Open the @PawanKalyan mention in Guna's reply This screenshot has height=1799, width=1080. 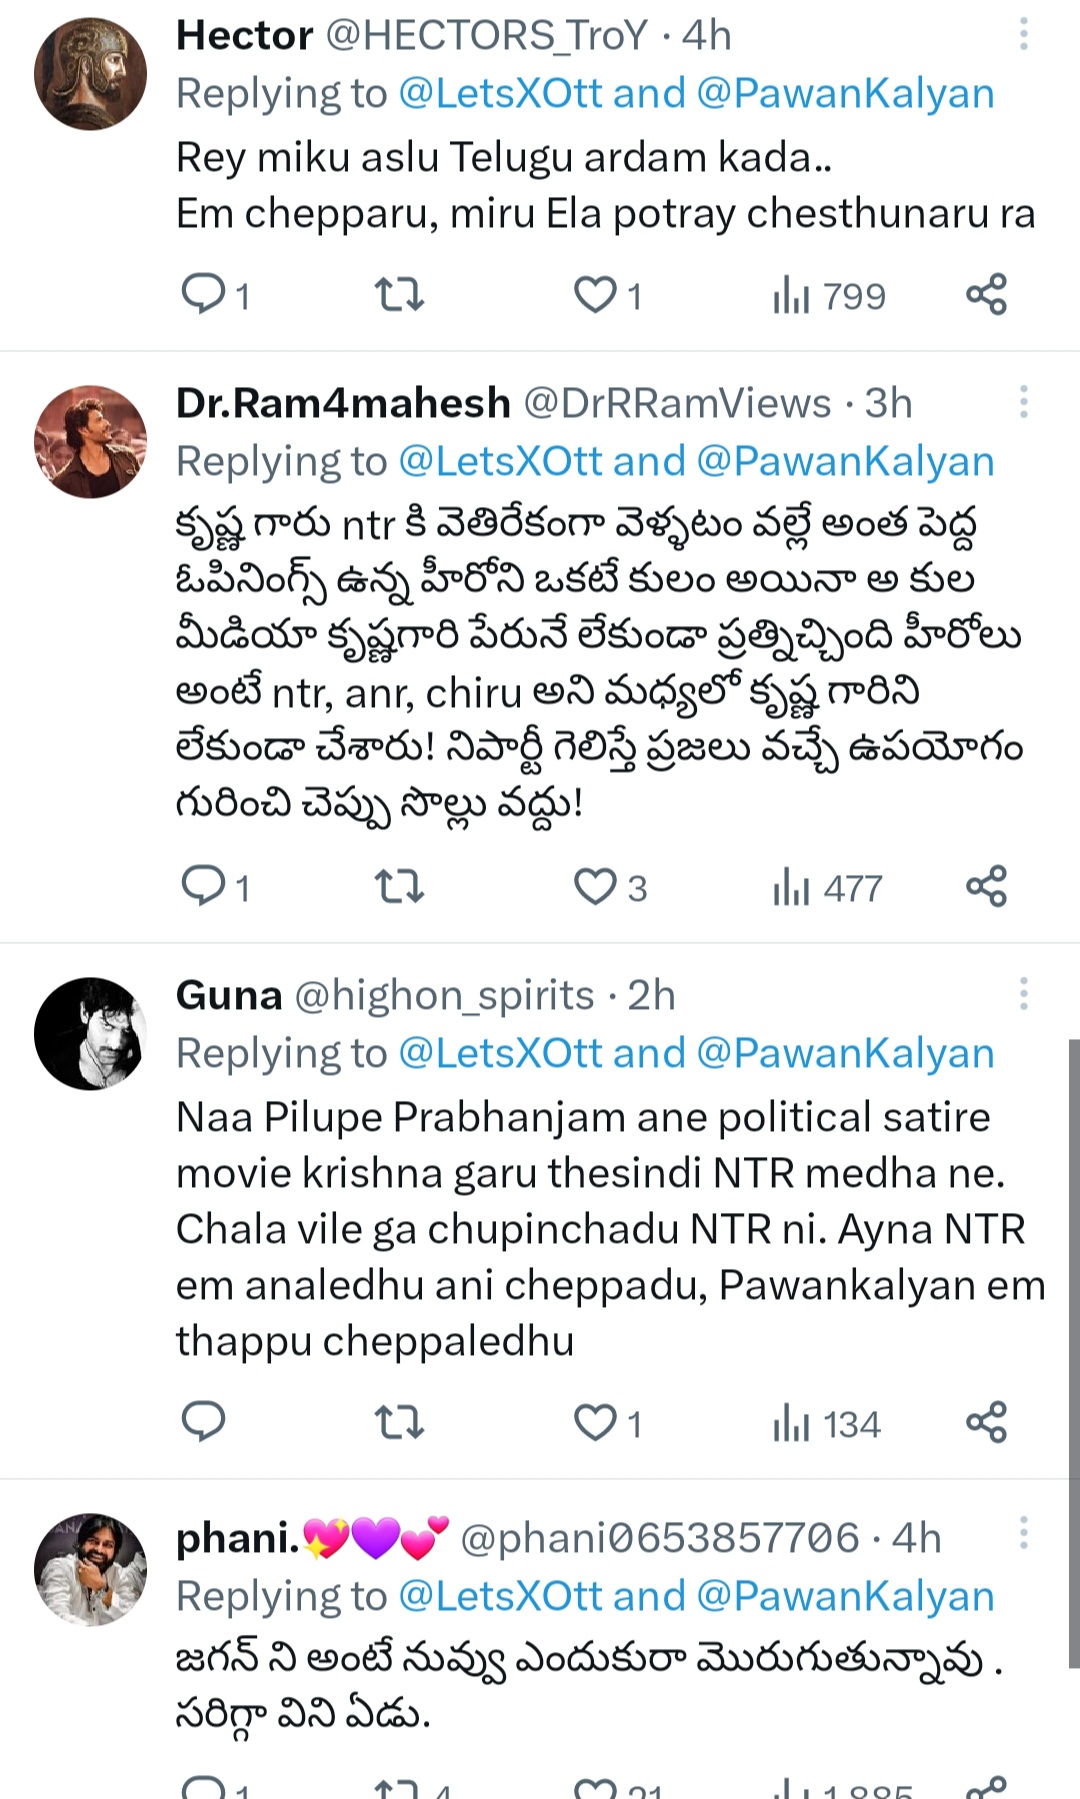point(845,1053)
